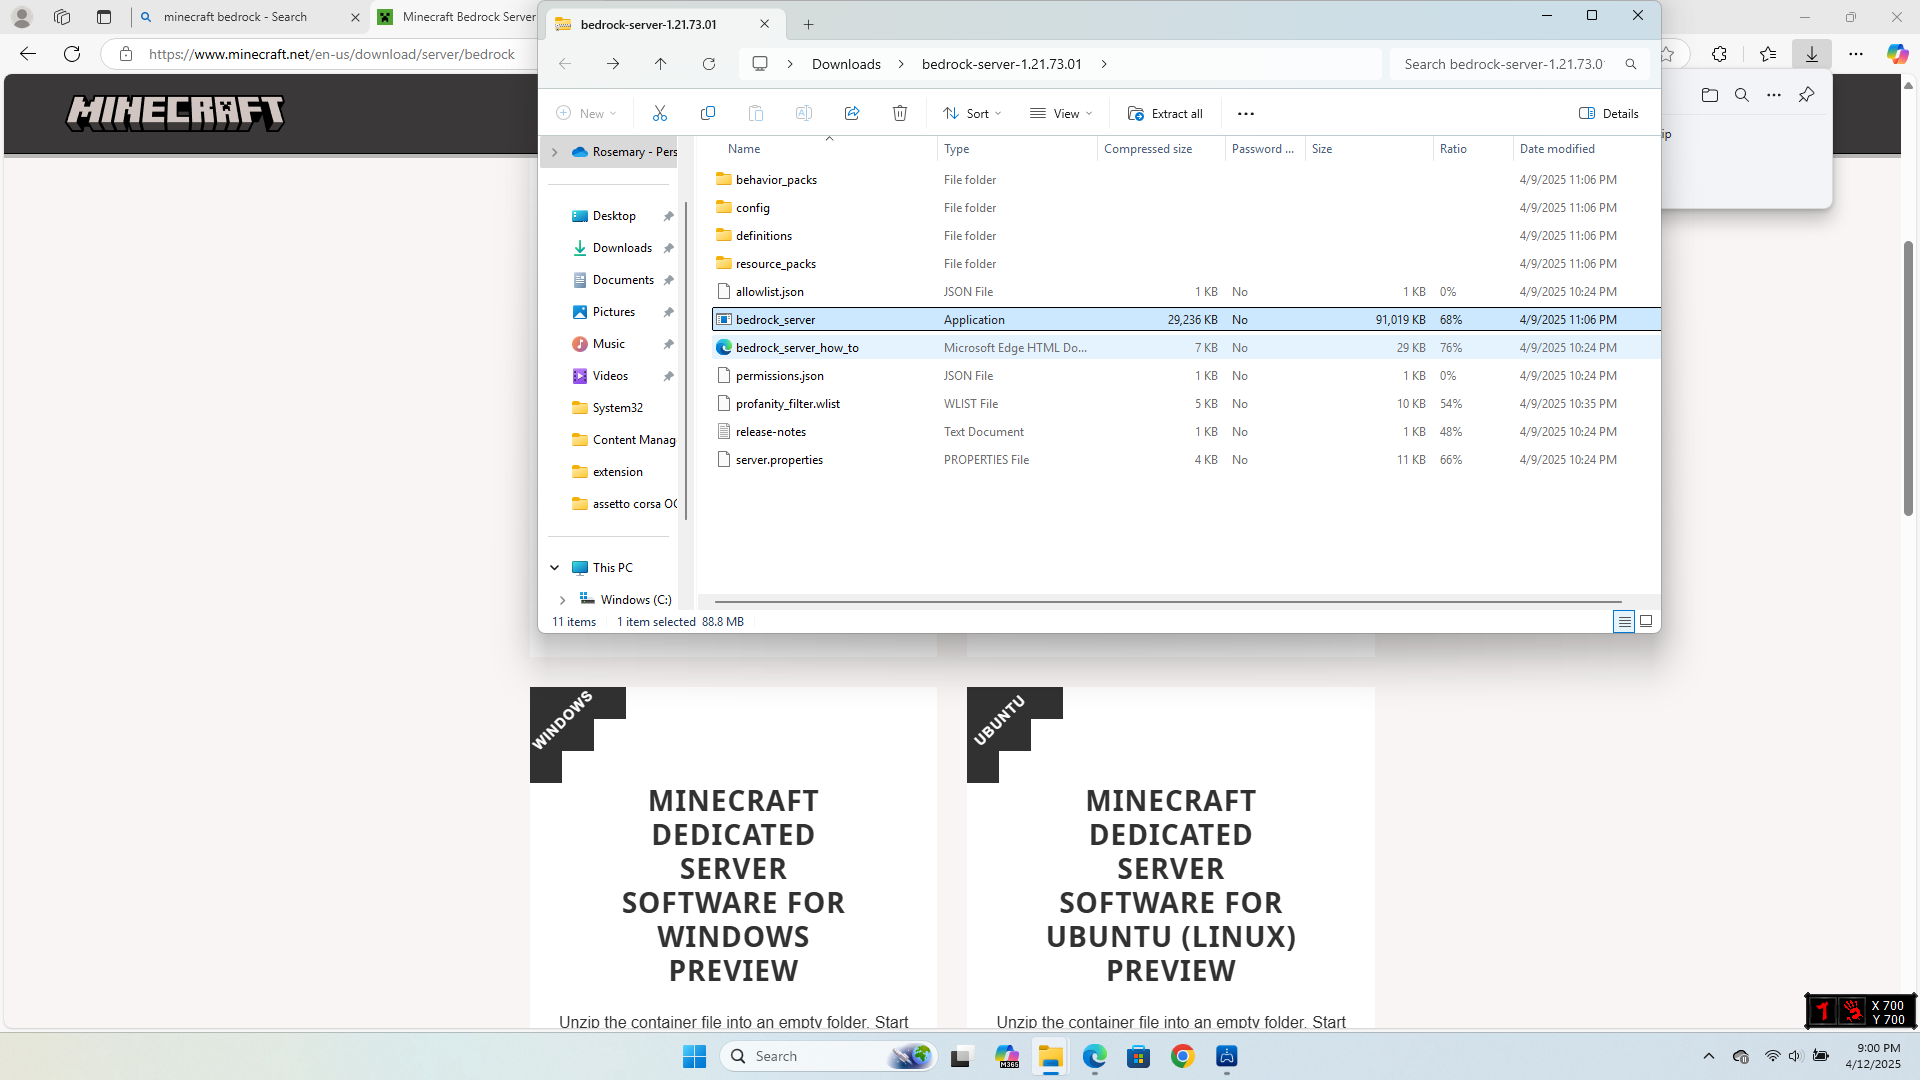Click the Edge page vertical scrollbar
Image resolution: width=1920 pixels, height=1080 pixels.
(1909, 378)
